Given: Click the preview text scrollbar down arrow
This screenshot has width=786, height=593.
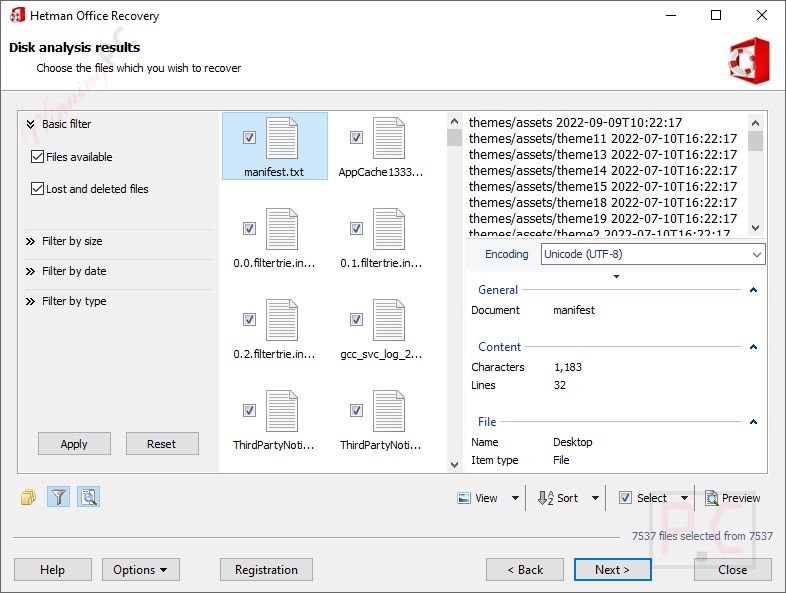Looking at the screenshot, I should point(755,228).
